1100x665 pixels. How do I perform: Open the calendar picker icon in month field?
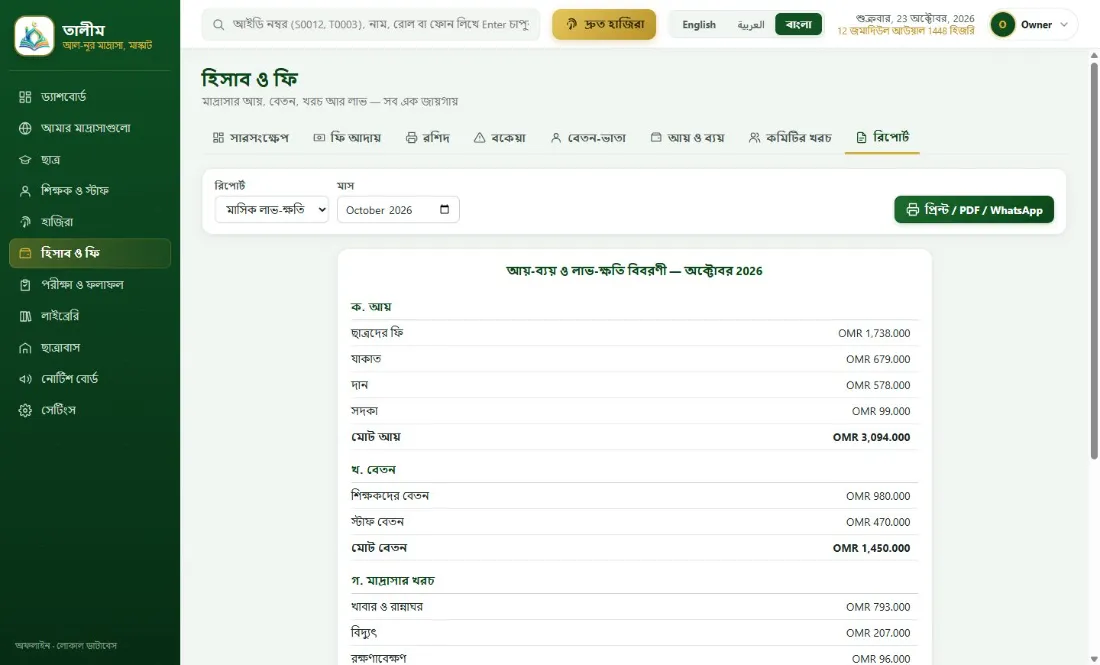tap(444, 210)
